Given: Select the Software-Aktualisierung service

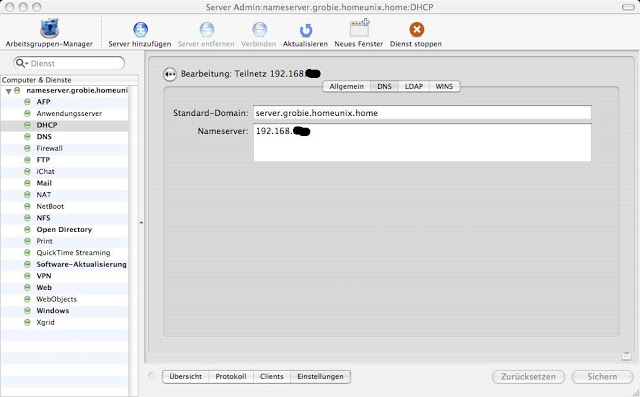Looking at the screenshot, I should [81, 264].
